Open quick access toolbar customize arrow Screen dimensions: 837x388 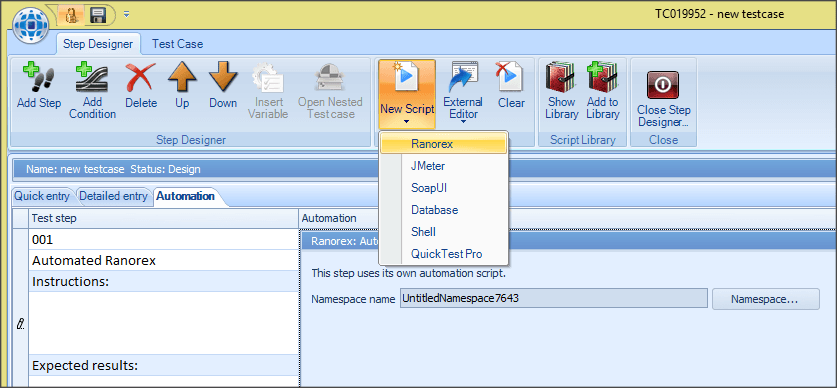click(x=127, y=14)
